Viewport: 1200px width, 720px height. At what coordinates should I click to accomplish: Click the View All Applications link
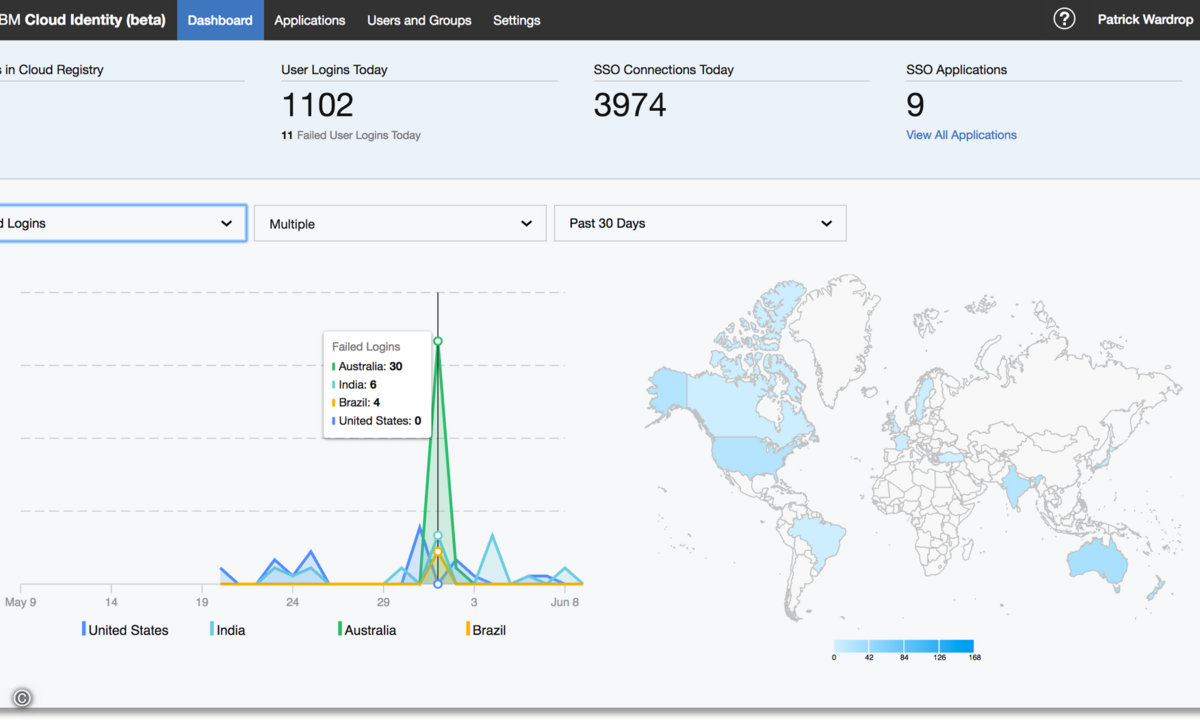[x=961, y=135]
